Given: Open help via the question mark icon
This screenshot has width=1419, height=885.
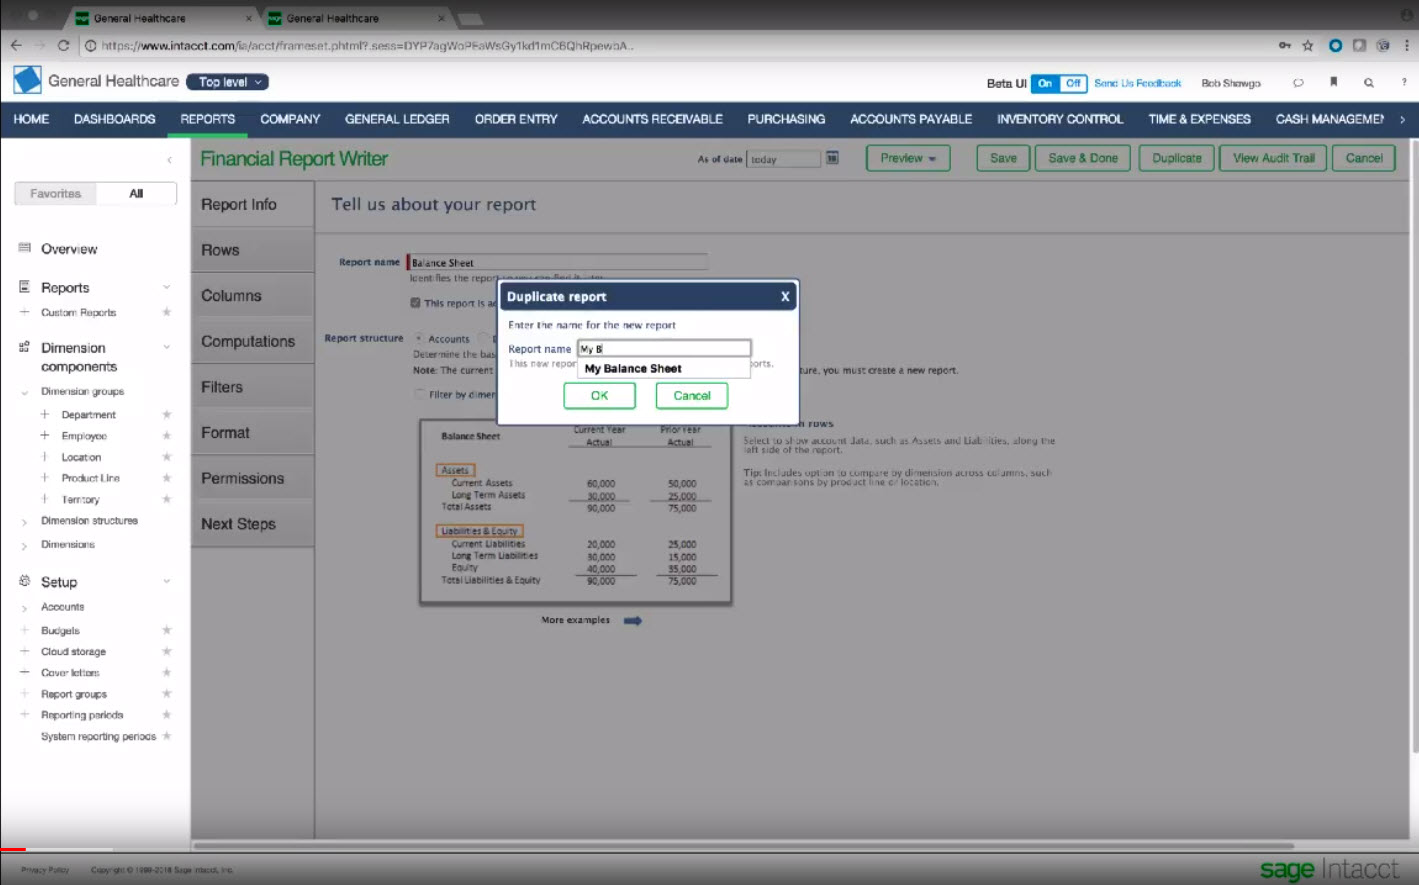Looking at the screenshot, I should pos(1402,83).
